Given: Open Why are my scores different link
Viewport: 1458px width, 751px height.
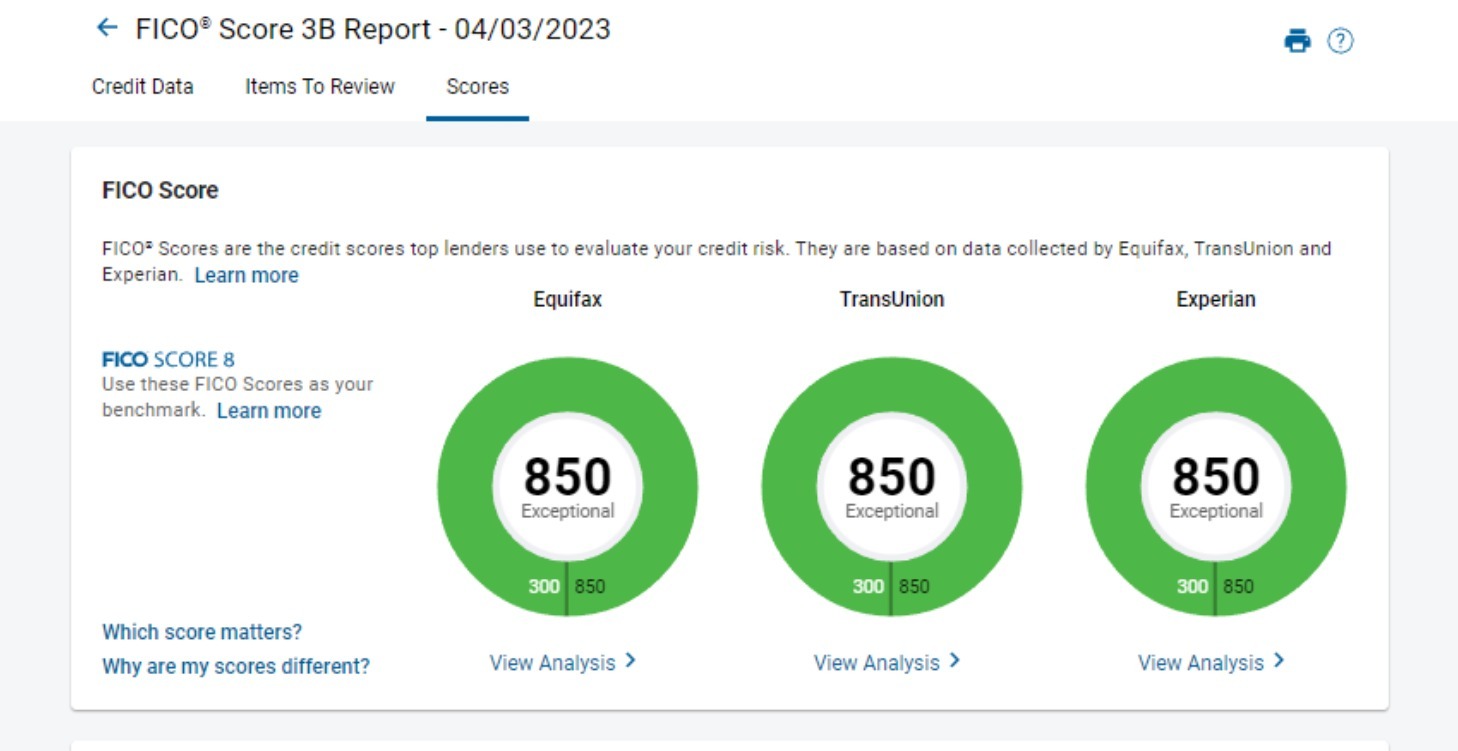Looking at the screenshot, I should pos(238,666).
